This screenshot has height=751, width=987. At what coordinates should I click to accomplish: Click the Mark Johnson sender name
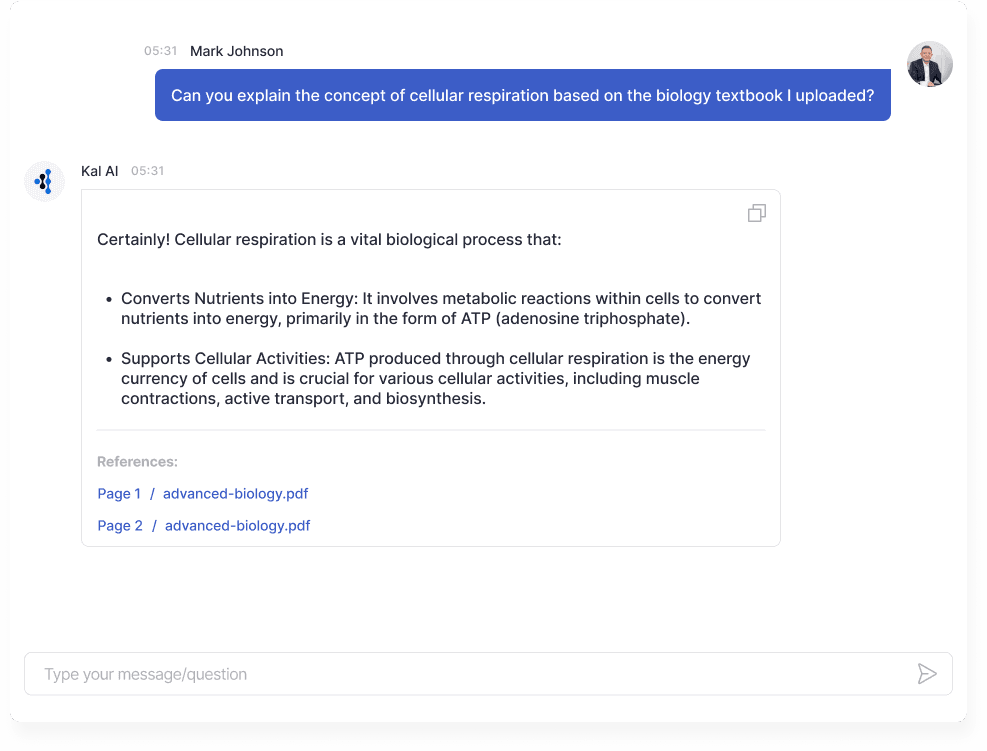(x=237, y=51)
